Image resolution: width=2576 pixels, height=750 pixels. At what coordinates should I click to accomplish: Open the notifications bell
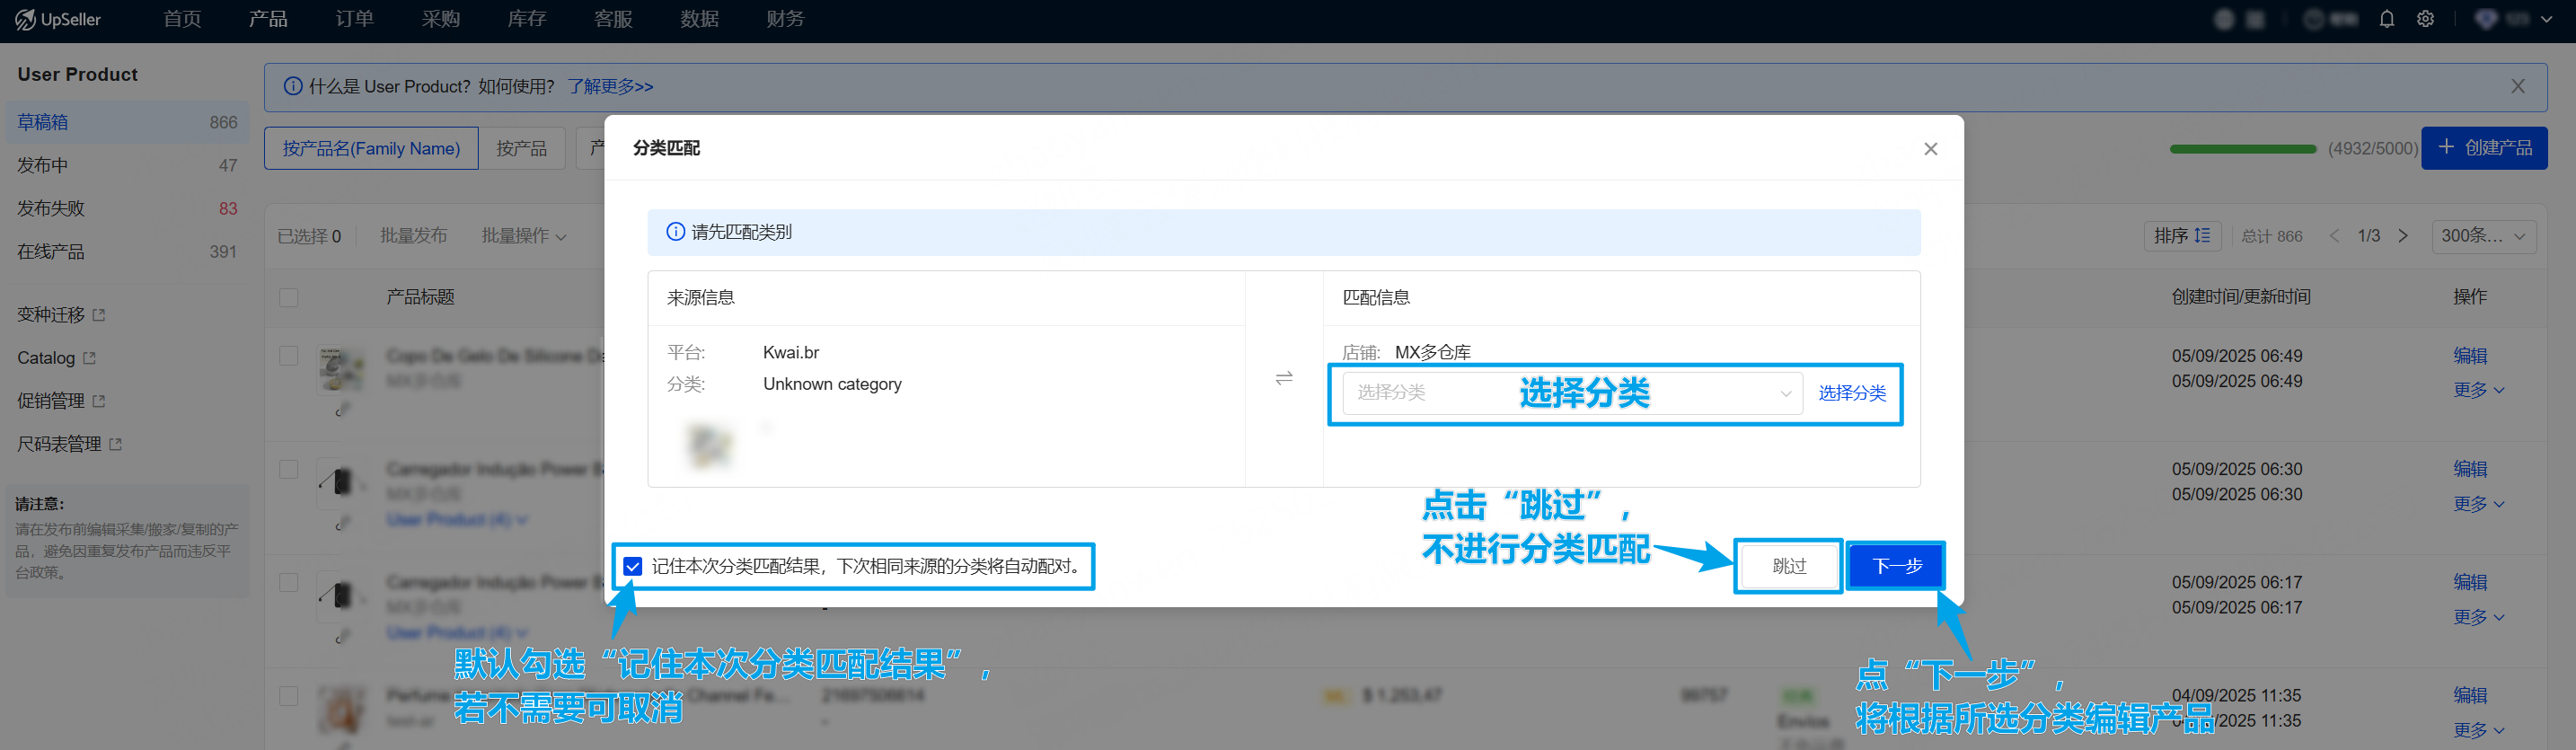coord(2386,19)
